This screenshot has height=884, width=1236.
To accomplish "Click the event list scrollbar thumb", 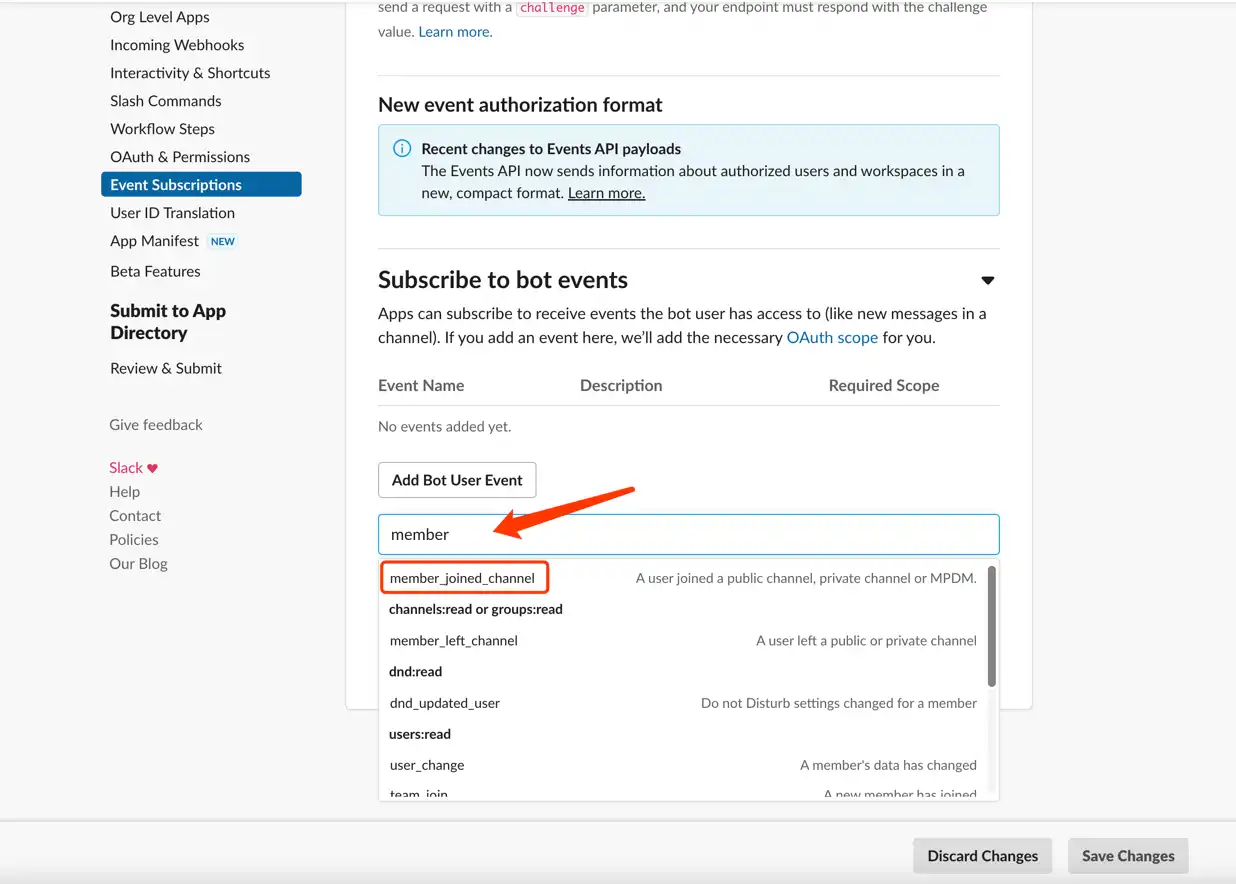I will click(992, 627).
